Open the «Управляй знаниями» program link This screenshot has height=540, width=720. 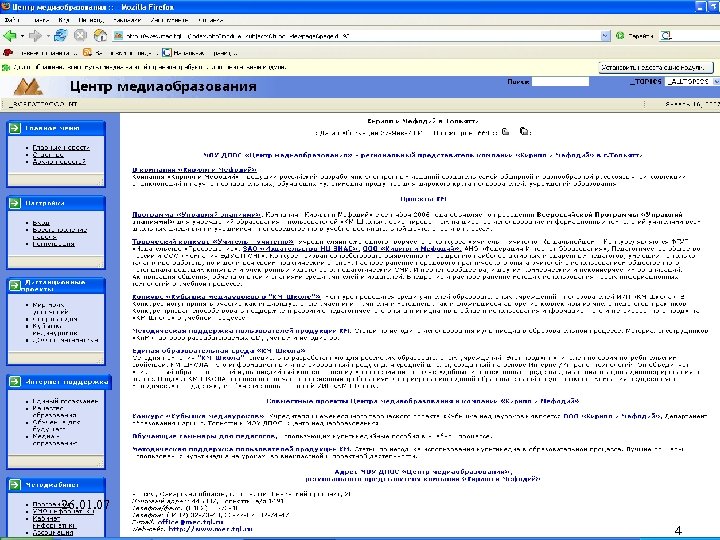pos(197,214)
